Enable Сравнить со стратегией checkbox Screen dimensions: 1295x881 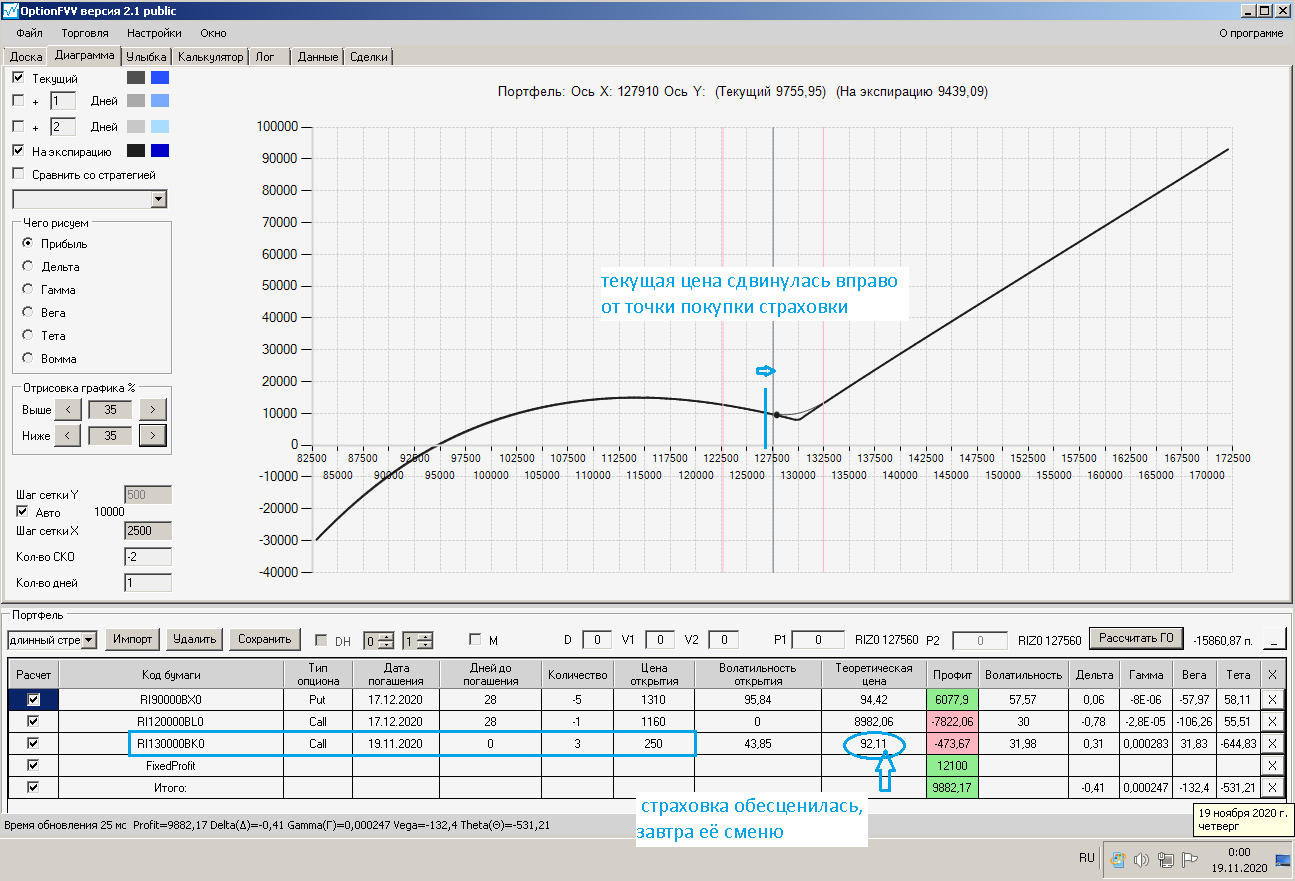tap(18, 174)
